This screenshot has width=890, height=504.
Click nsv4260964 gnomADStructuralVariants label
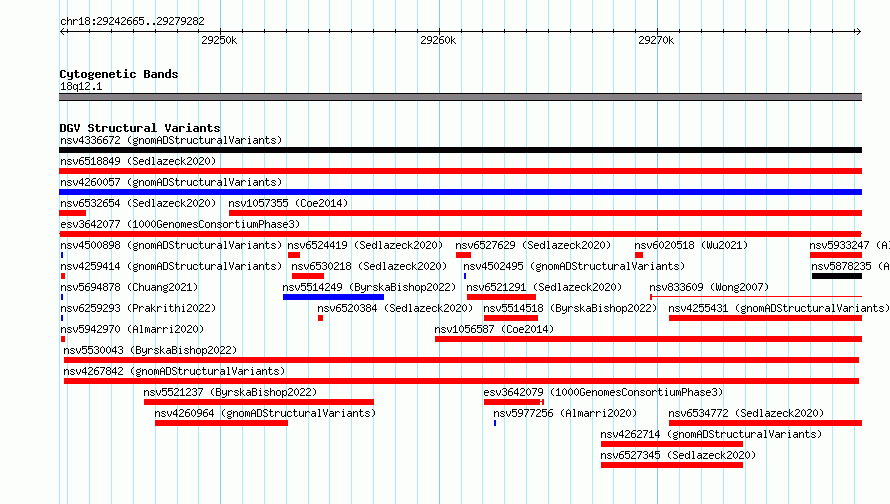pyautogui.click(x=265, y=413)
